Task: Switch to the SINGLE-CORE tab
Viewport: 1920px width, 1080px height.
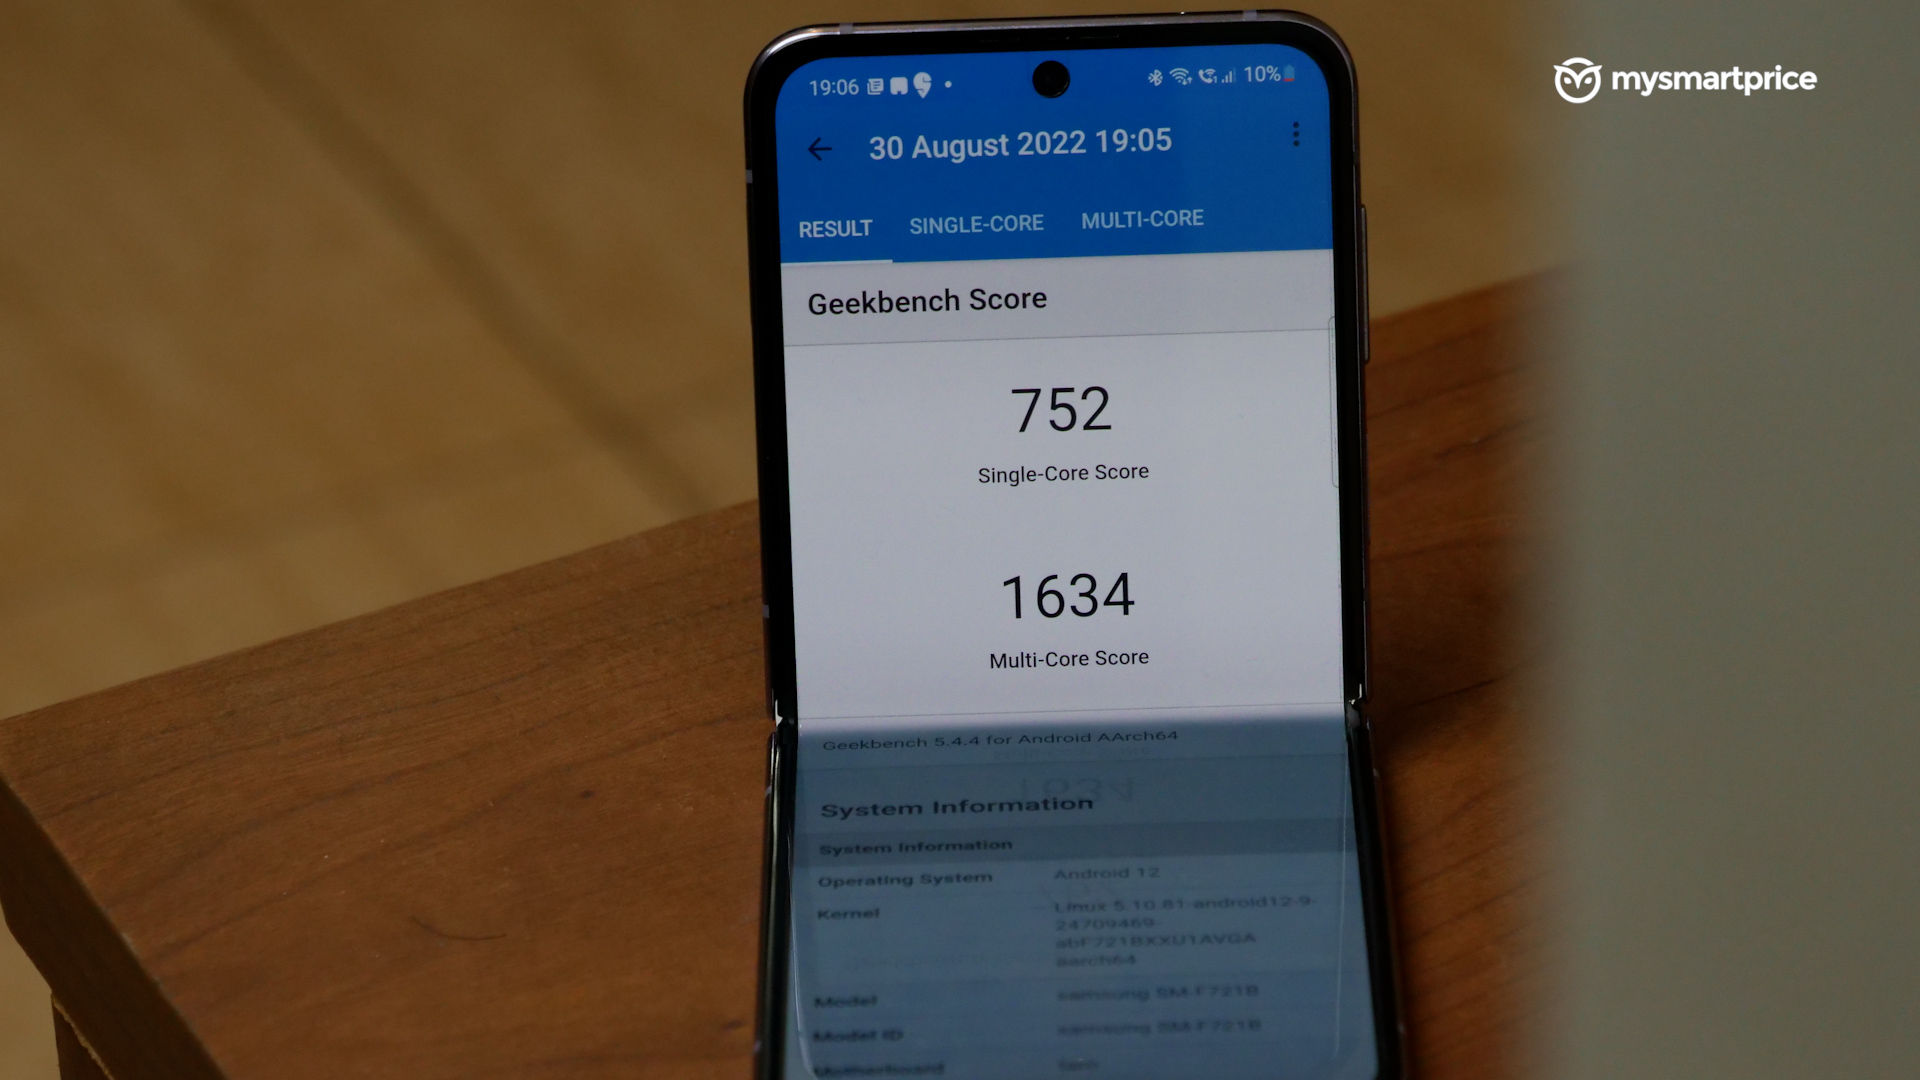Action: pyautogui.click(x=978, y=222)
